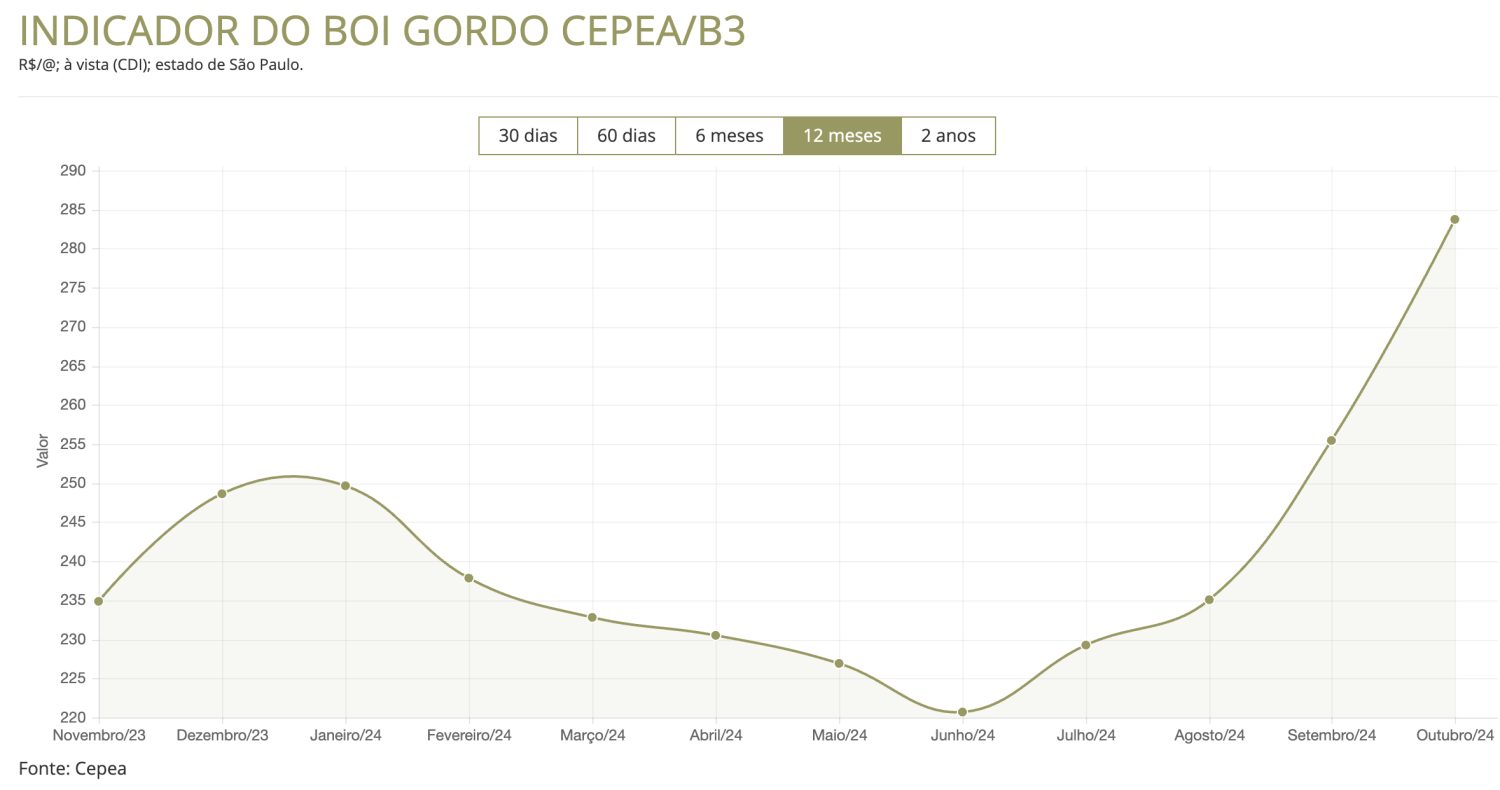
Task: Choose the 6 meses range
Action: point(729,136)
